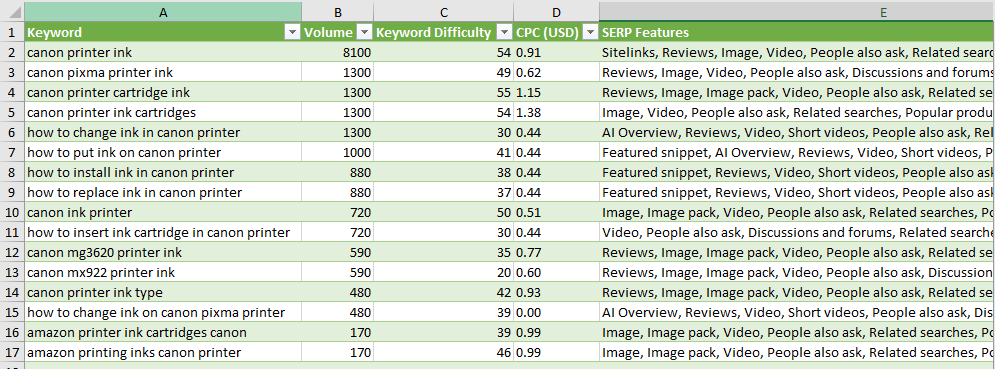995x369 pixels.
Task: Select cell 'canon pixma printer ink'
Action: 163,72
